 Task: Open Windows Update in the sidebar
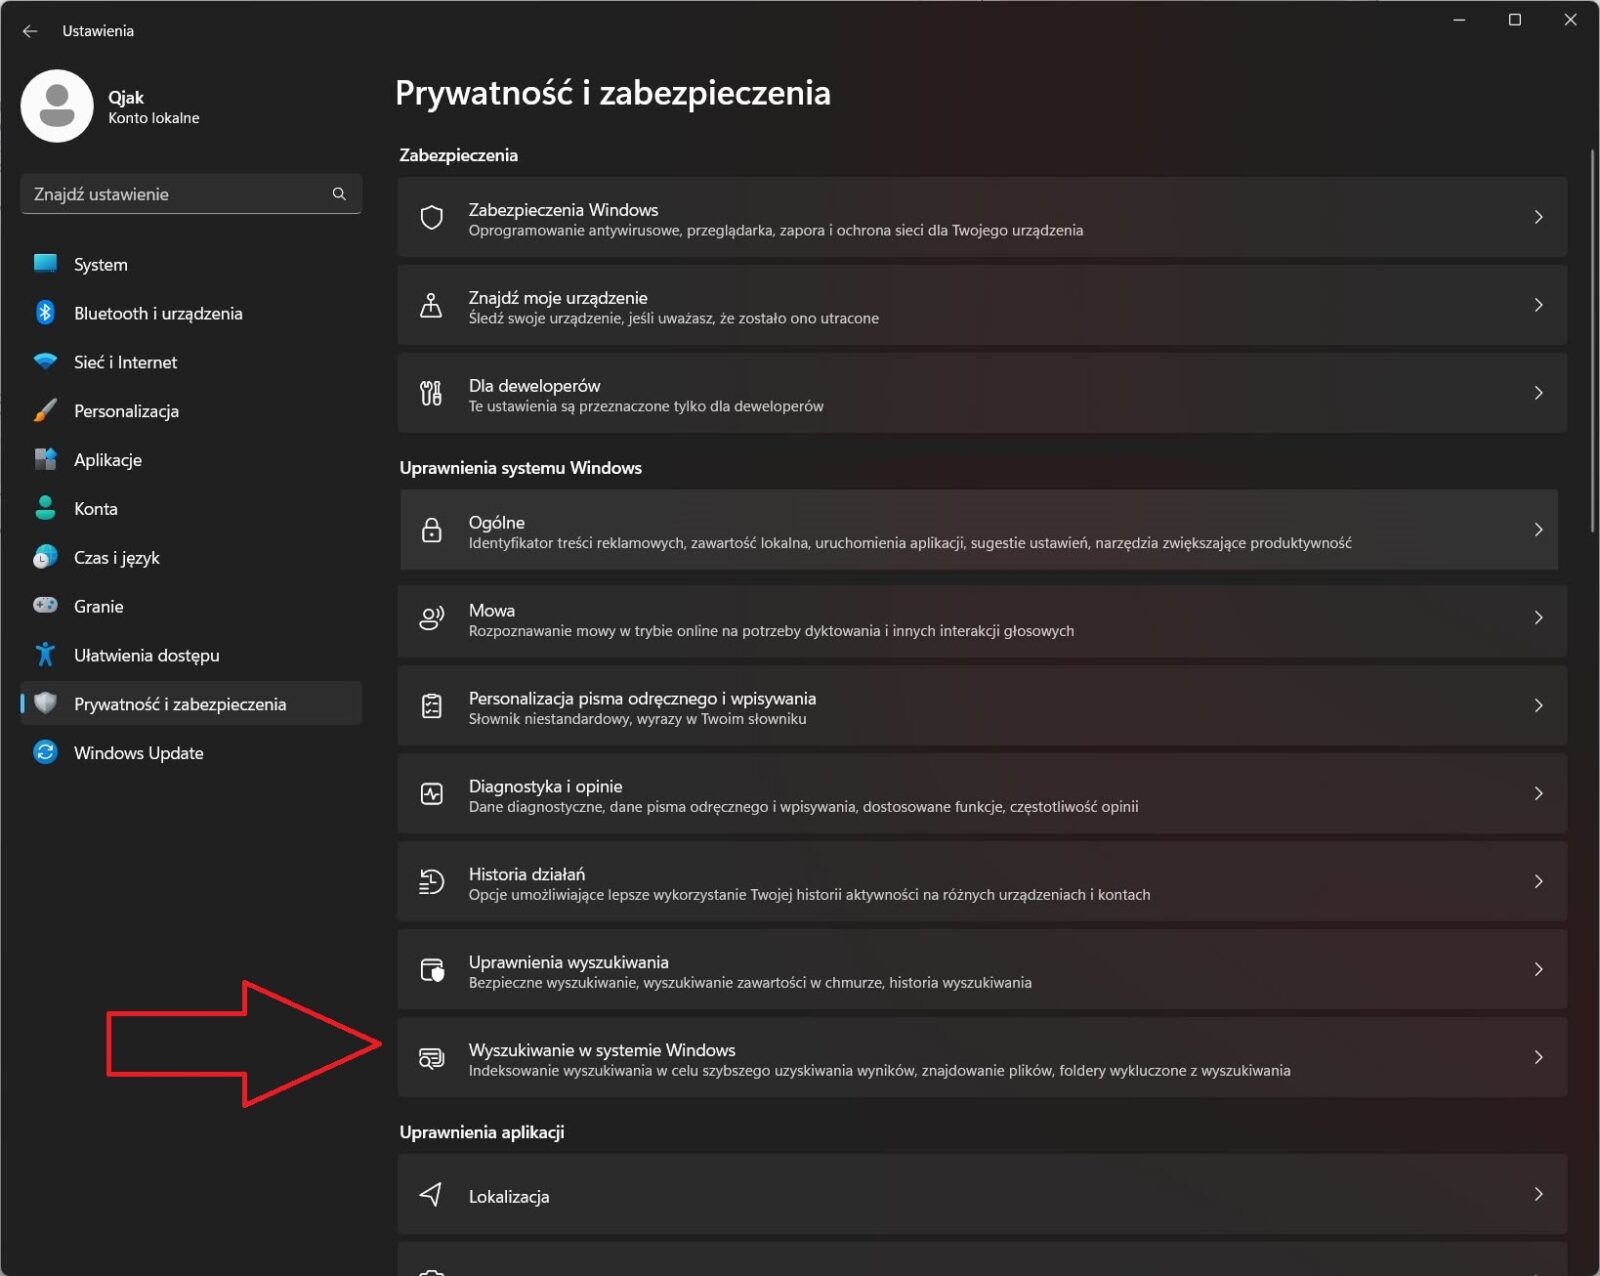pyautogui.click(x=138, y=753)
